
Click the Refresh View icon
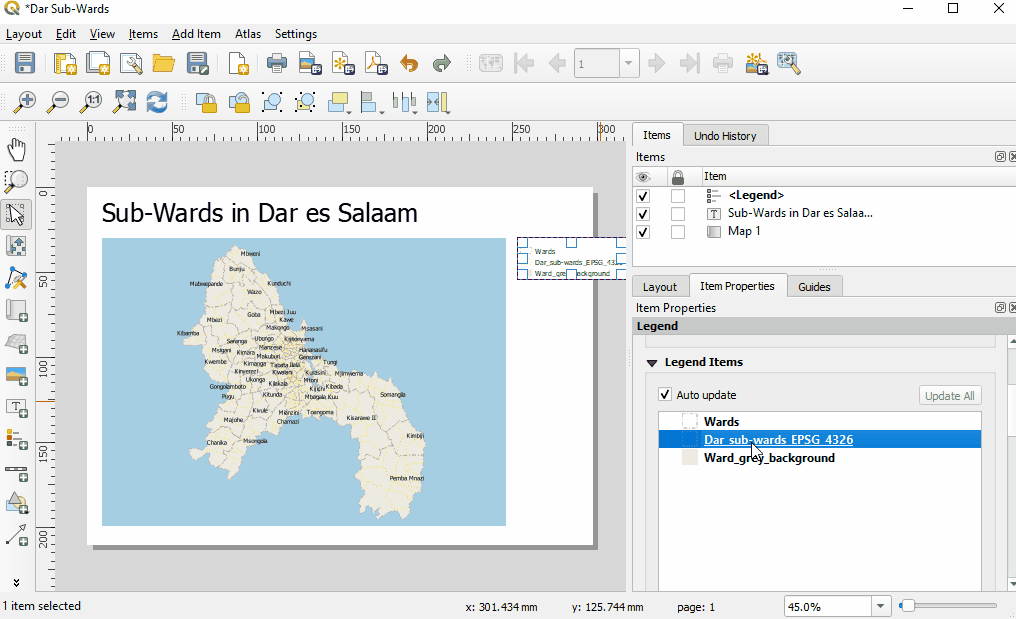157,102
